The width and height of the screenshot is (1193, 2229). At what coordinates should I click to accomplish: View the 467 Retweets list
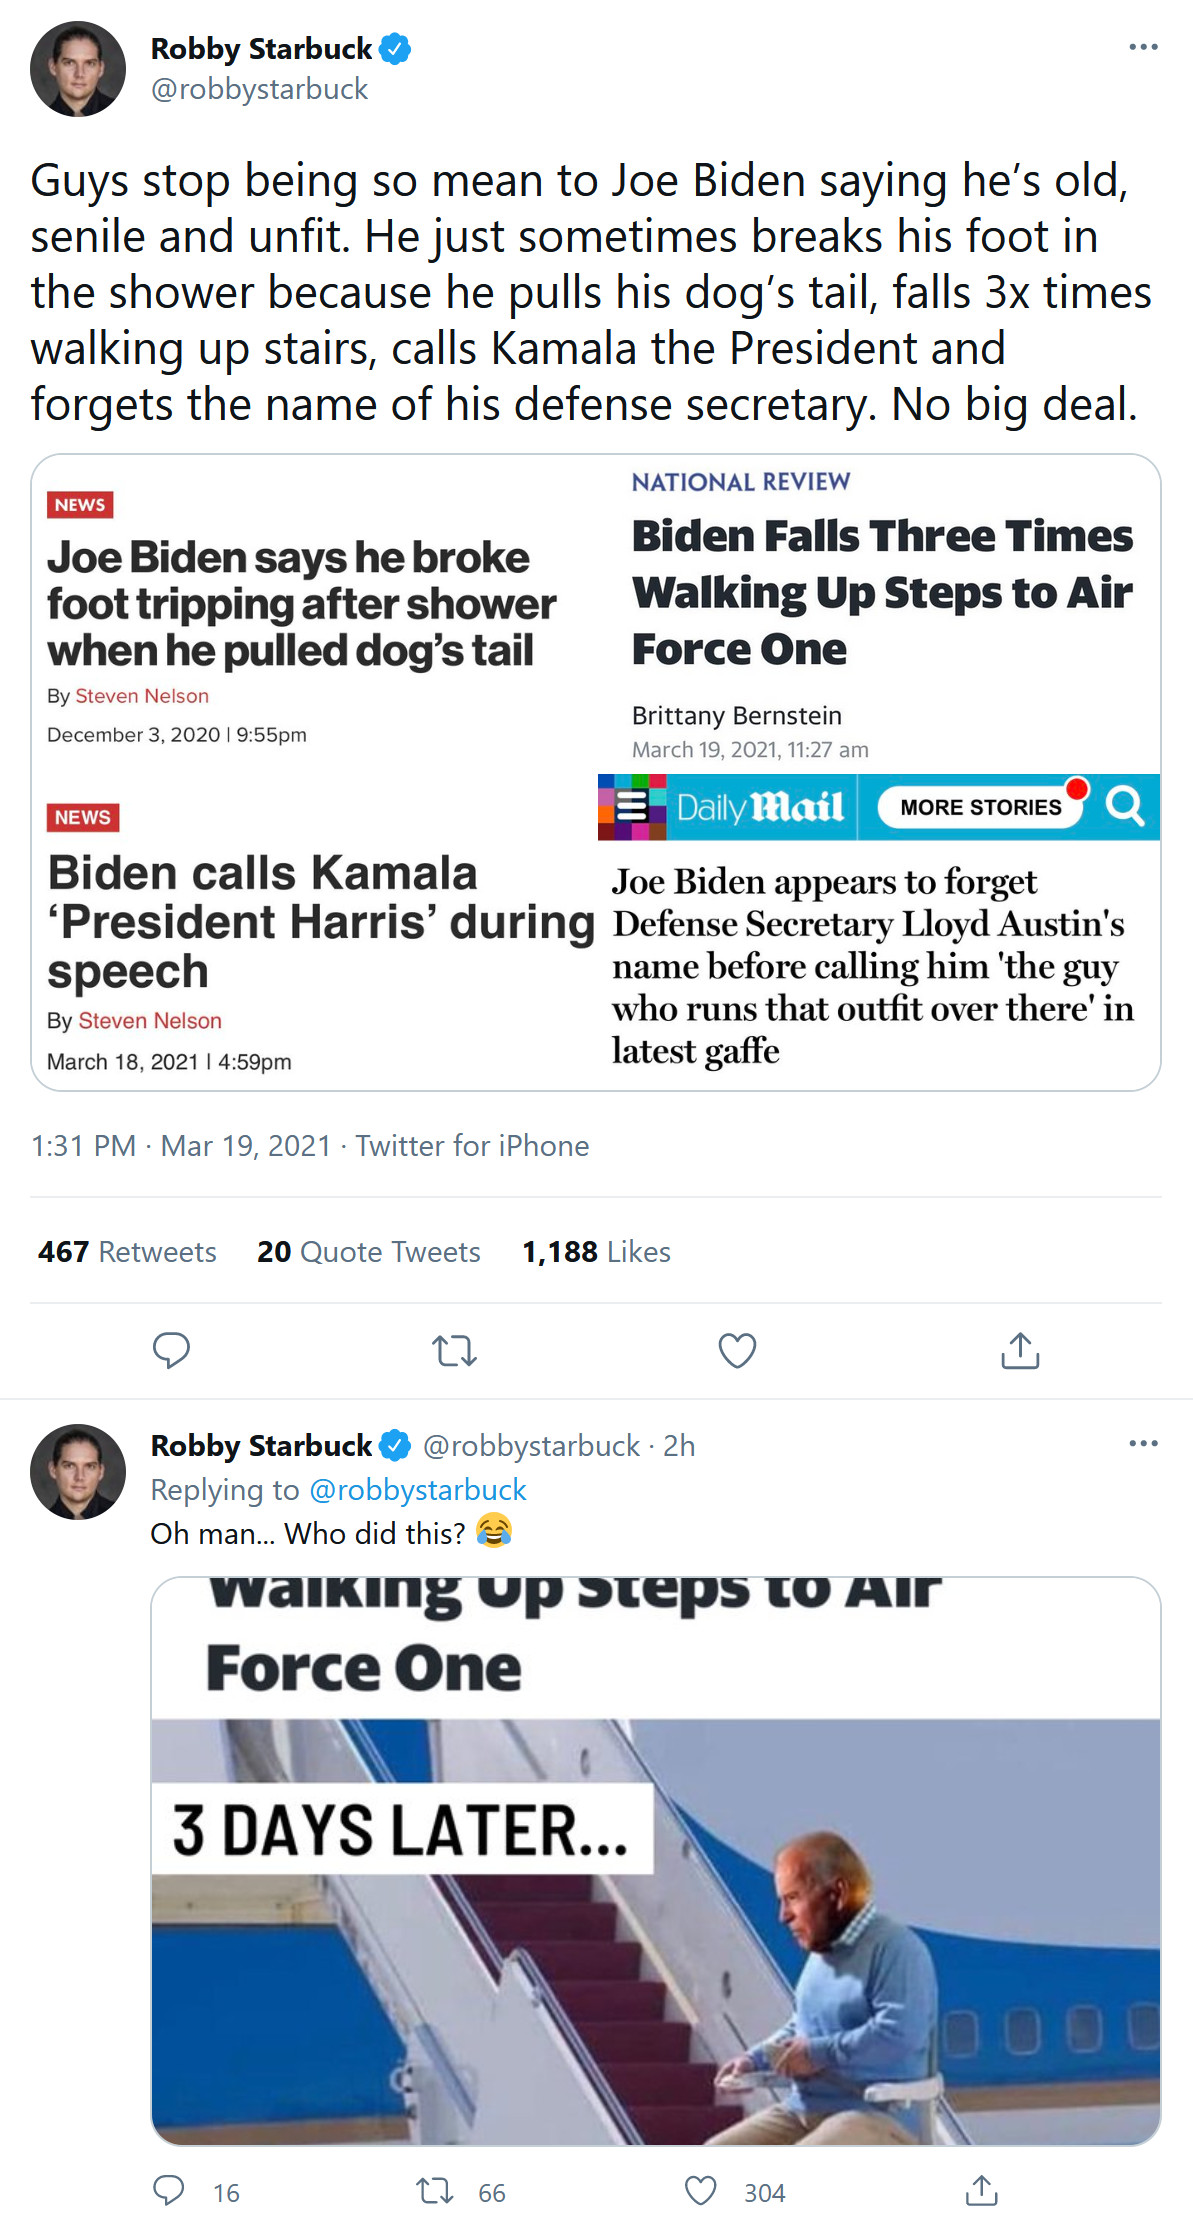127,1252
